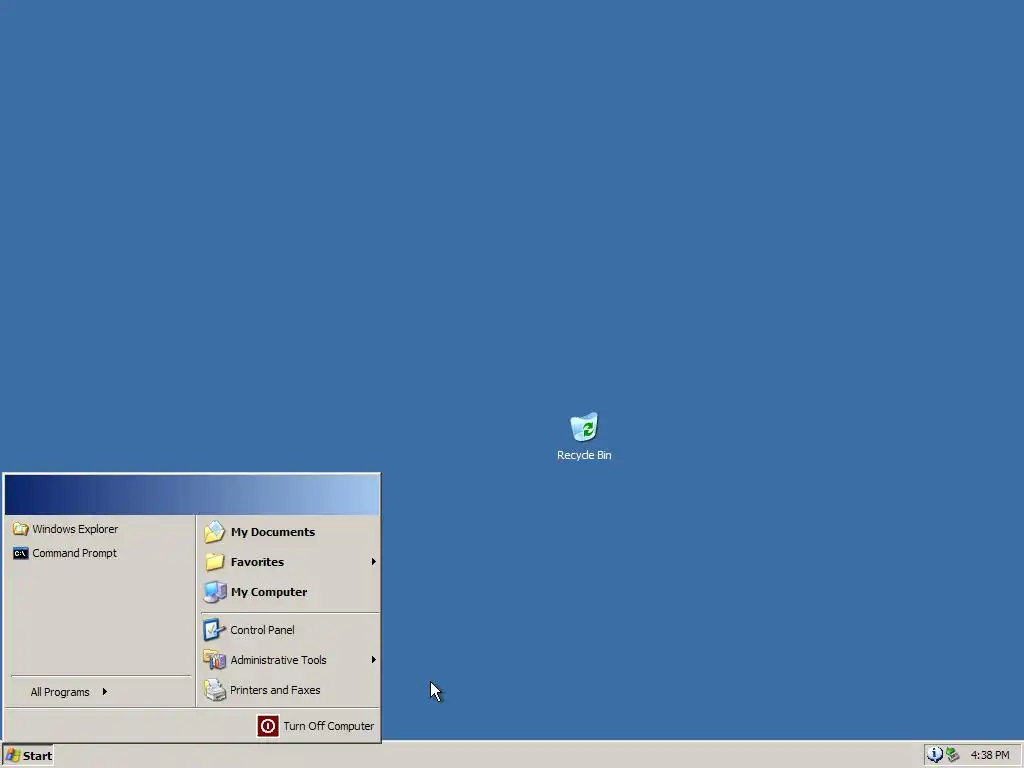Click the Recycle Bin label text
Viewport: 1024px width, 768px height.
coord(584,455)
